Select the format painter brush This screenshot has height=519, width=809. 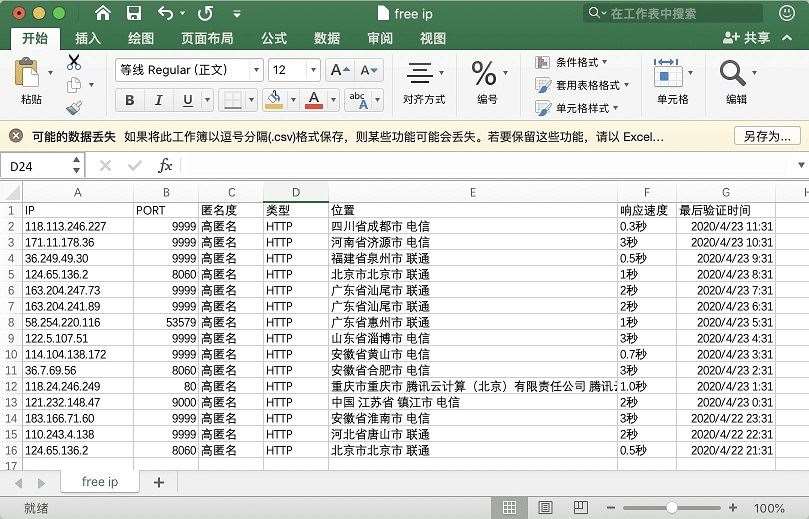click(x=74, y=107)
